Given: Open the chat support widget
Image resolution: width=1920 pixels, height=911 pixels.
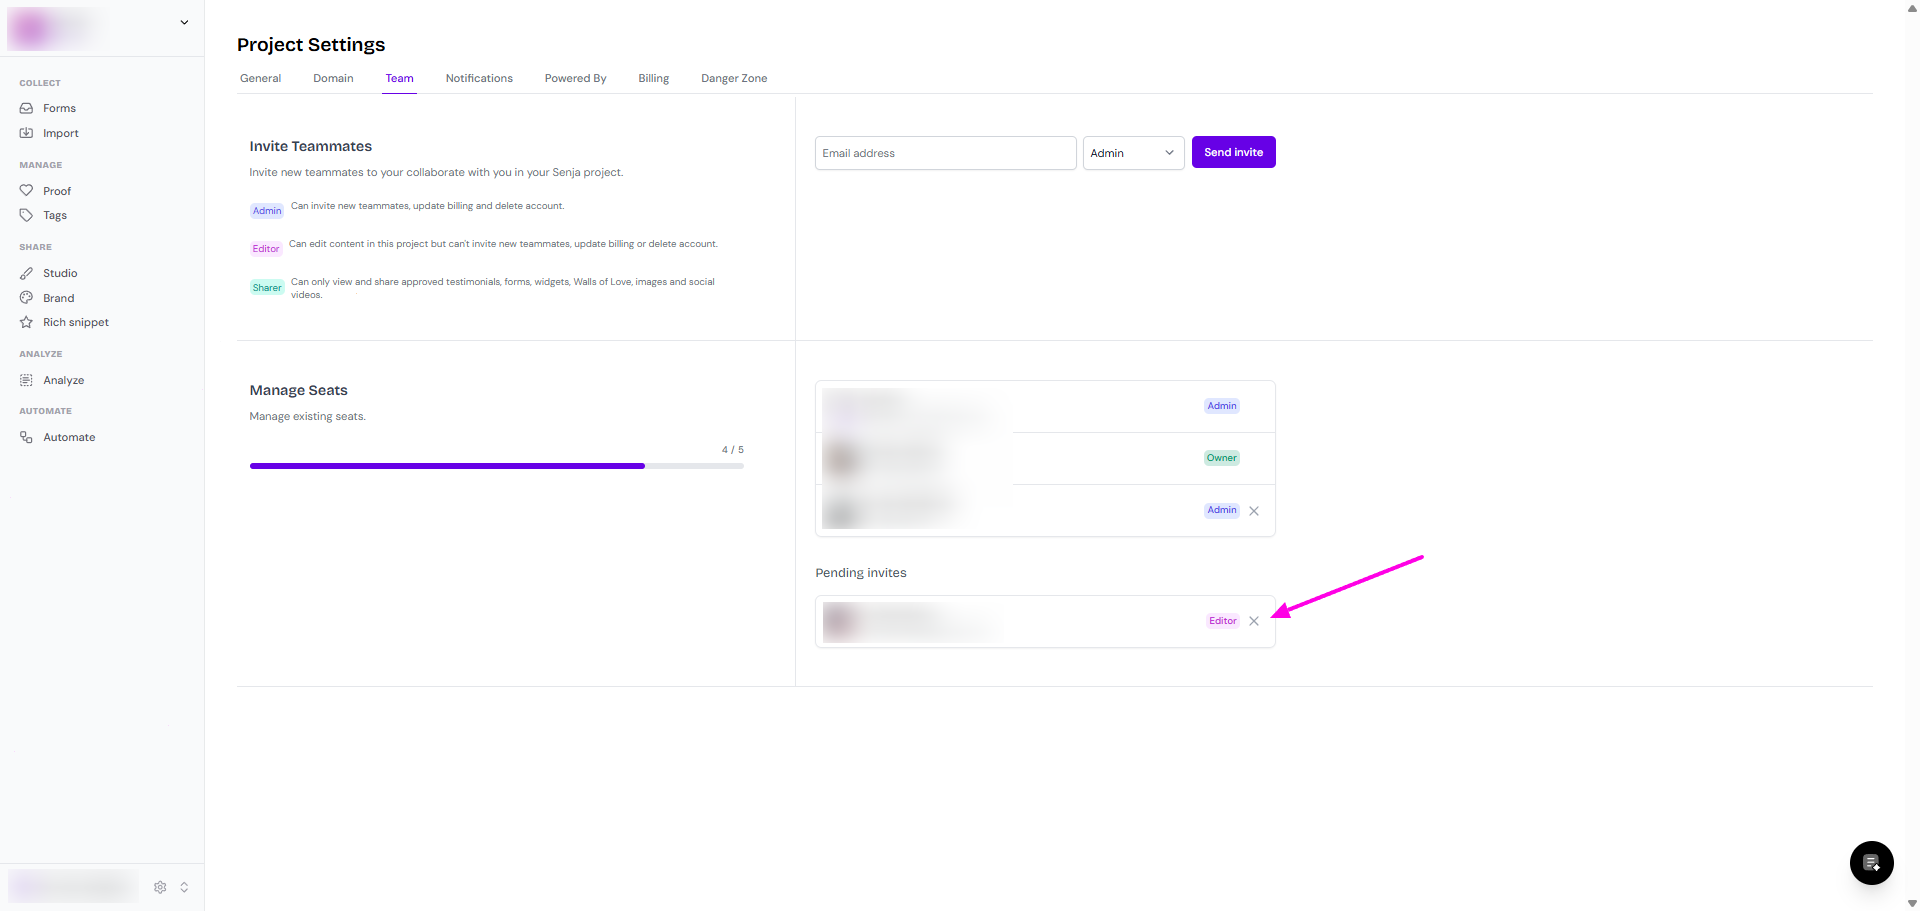Looking at the screenshot, I should pos(1871,862).
